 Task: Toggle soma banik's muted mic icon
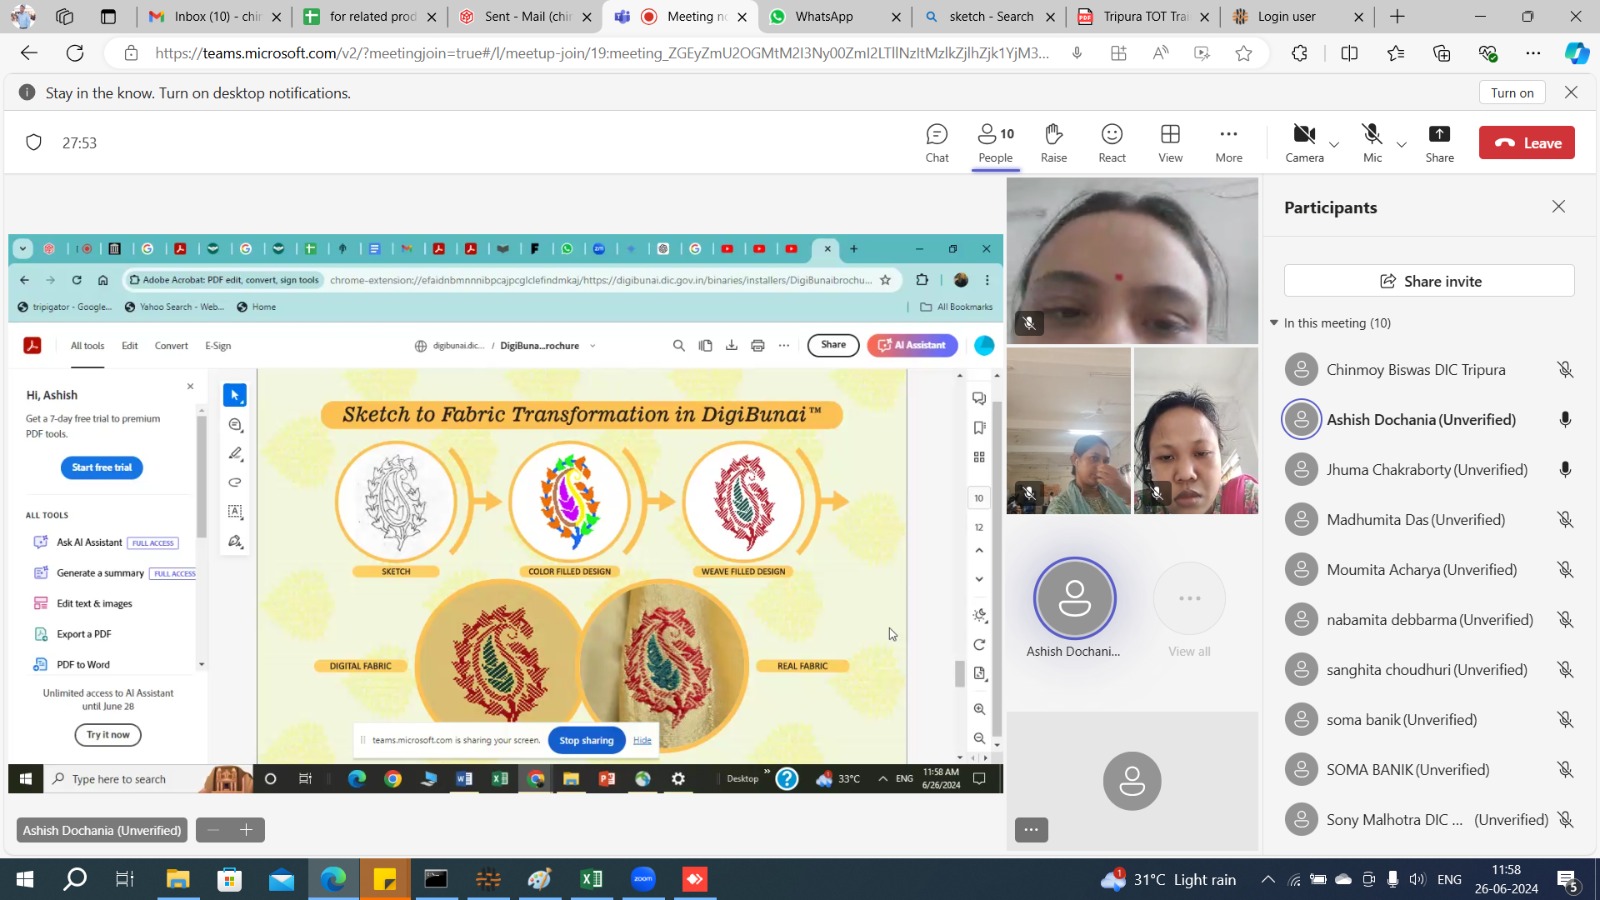(x=1565, y=720)
